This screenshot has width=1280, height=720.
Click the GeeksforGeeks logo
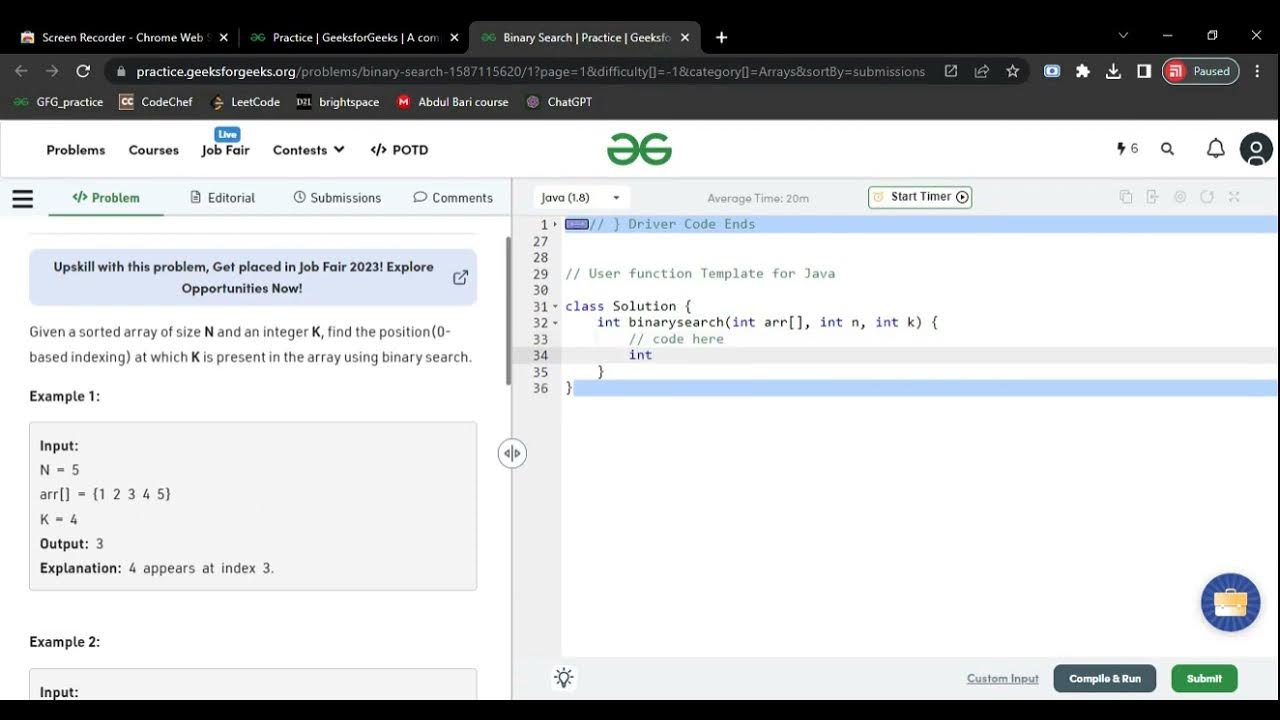639,149
